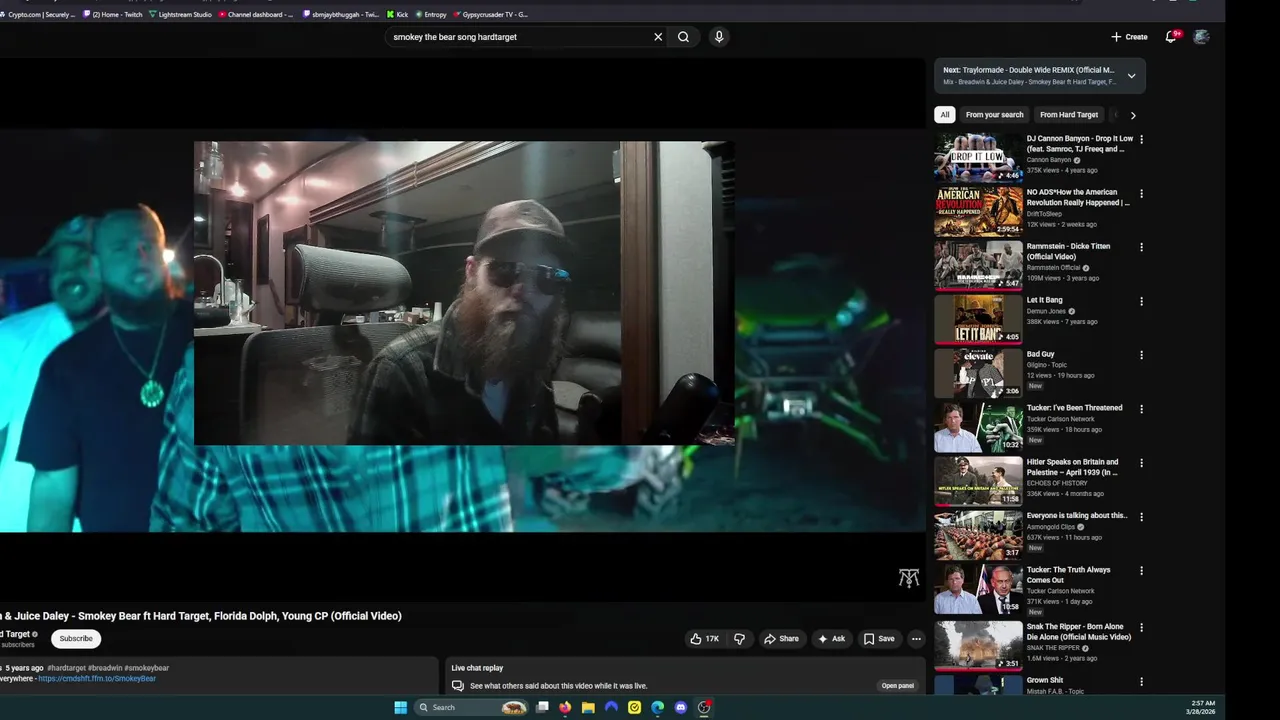Open options for Tucker Truth Always video
This screenshot has width=1280, height=720.
[x=1141, y=571]
